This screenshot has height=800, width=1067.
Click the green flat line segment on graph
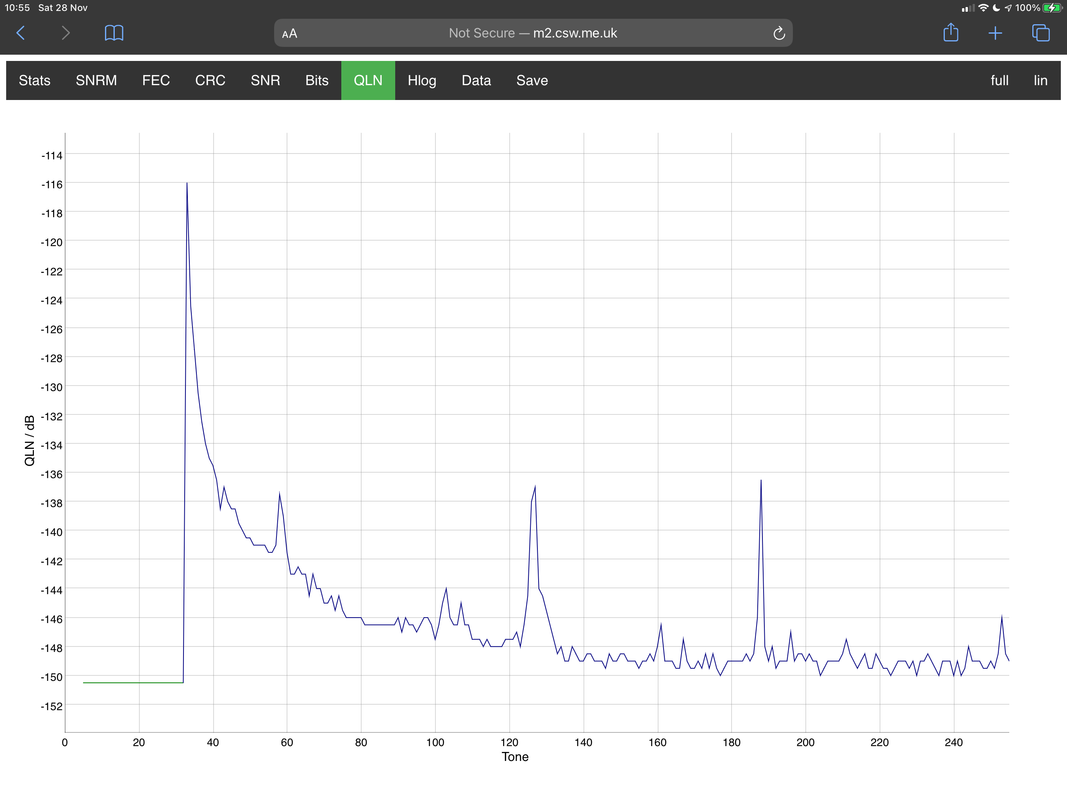[x=133, y=682]
